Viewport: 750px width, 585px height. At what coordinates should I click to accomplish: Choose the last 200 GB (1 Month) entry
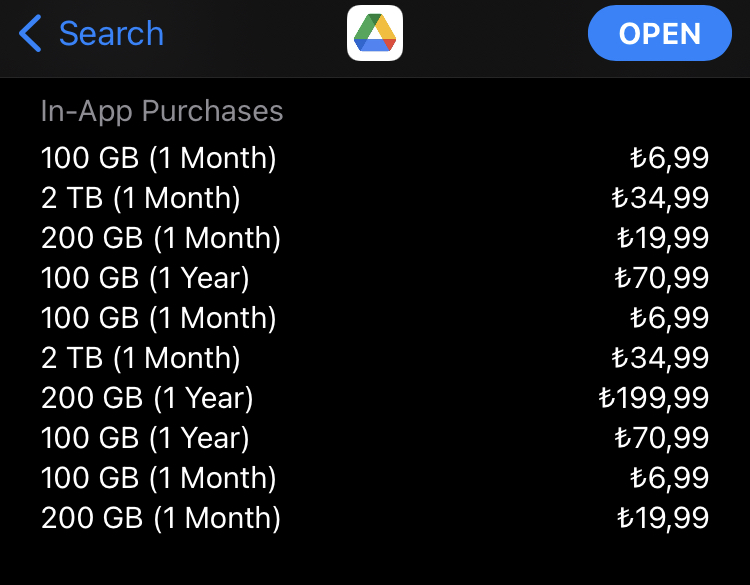click(x=375, y=518)
